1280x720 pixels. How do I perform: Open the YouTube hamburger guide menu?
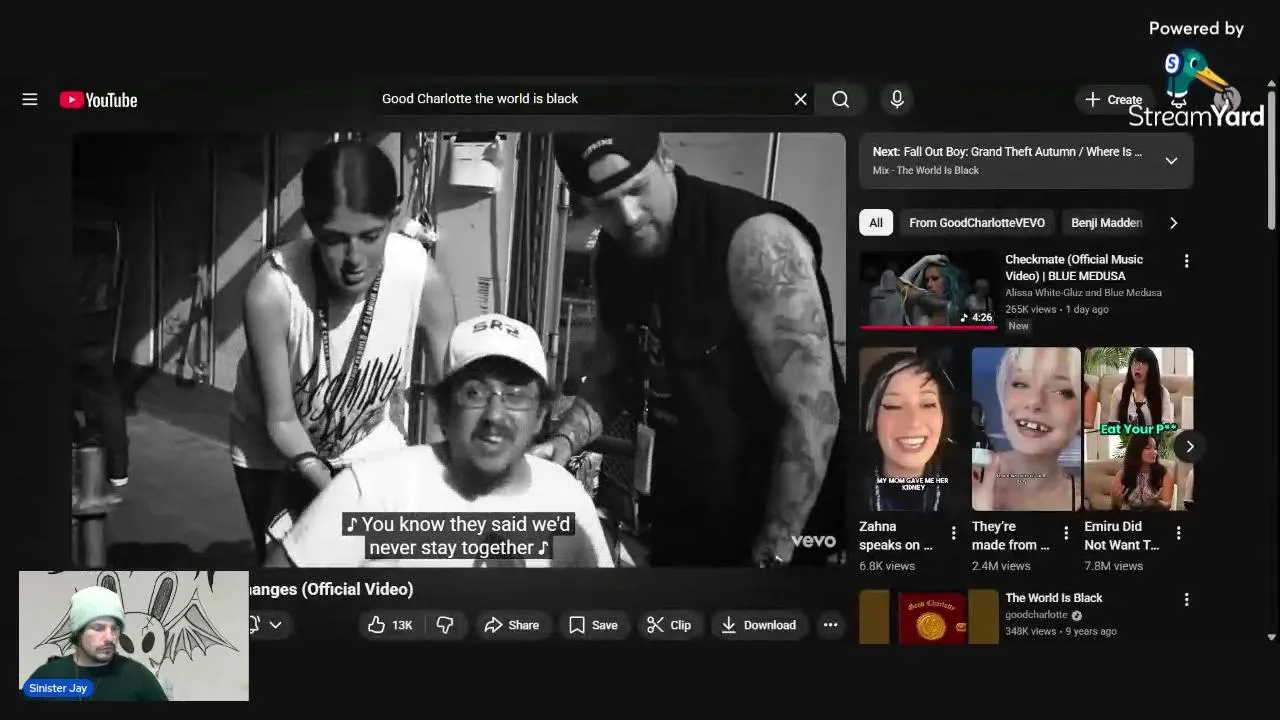coord(30,99)
